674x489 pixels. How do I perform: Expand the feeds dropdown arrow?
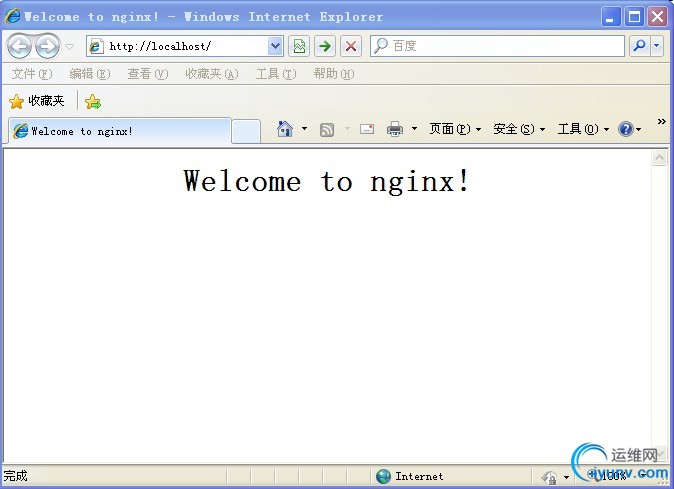click(347, 128)
